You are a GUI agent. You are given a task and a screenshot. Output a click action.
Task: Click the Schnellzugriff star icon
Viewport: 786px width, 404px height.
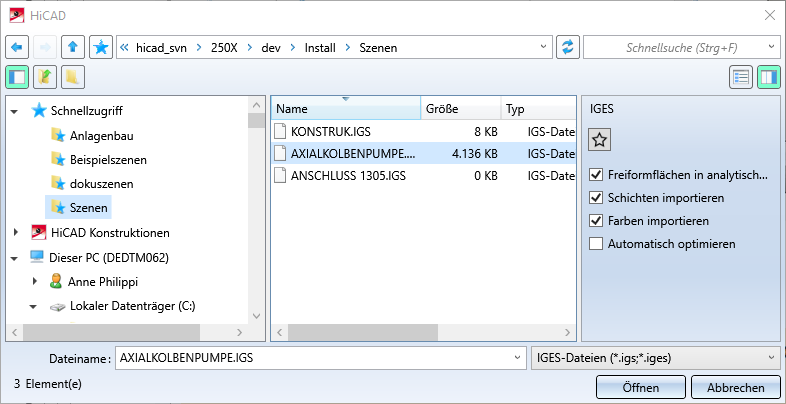click(x=39, y=110)
